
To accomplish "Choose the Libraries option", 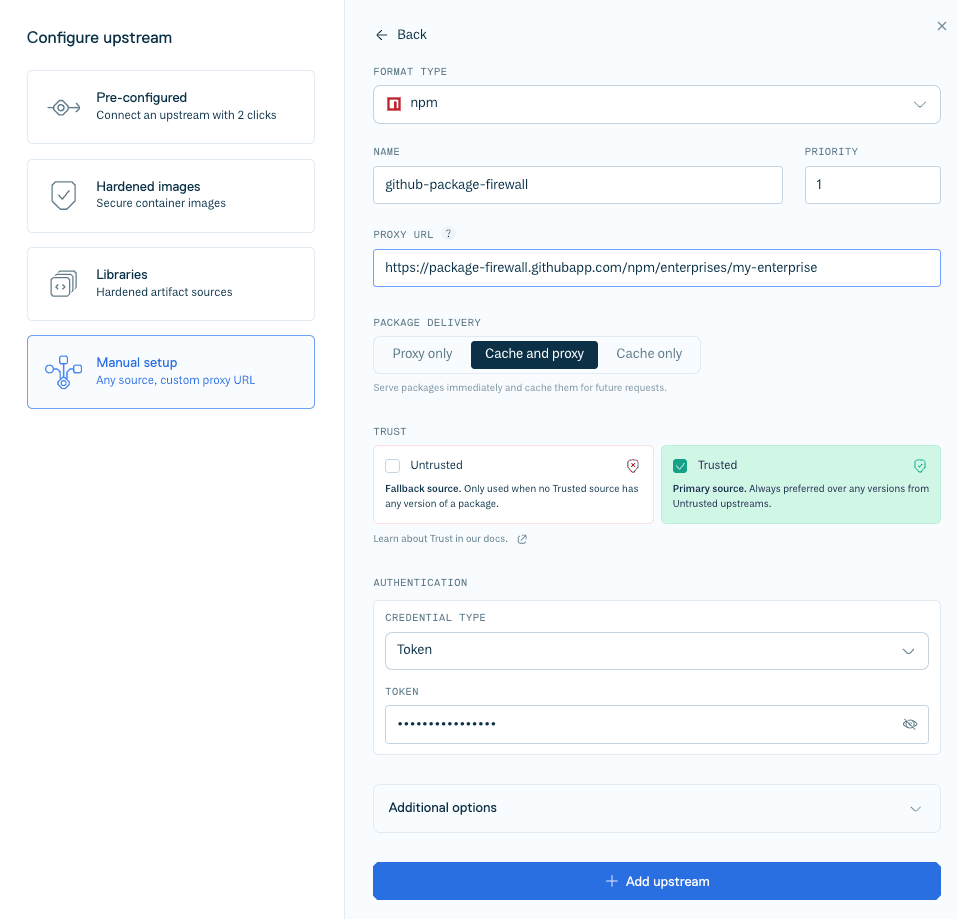I will click(x=171, y=284).
